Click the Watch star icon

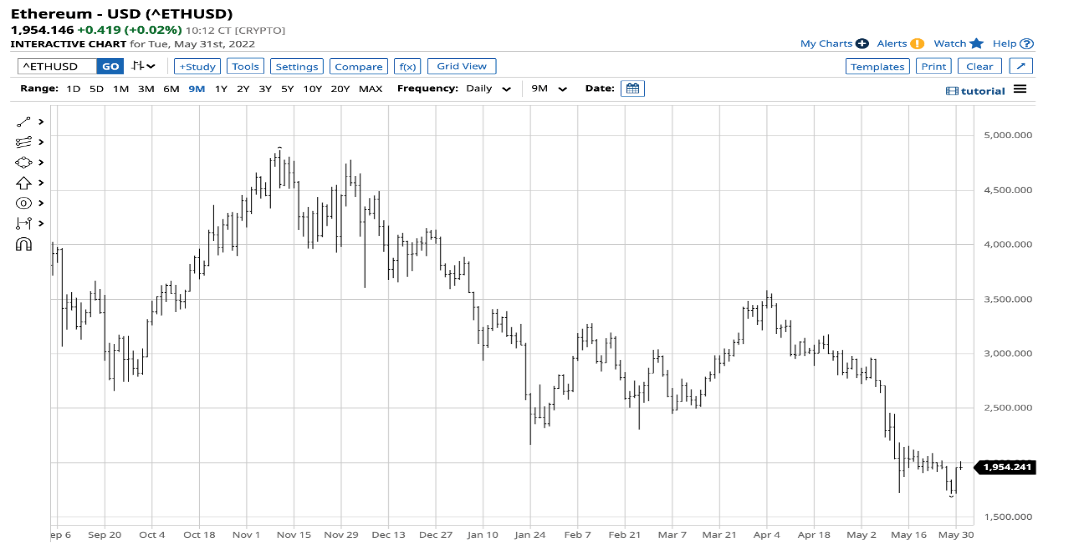(x=976, y=44)
